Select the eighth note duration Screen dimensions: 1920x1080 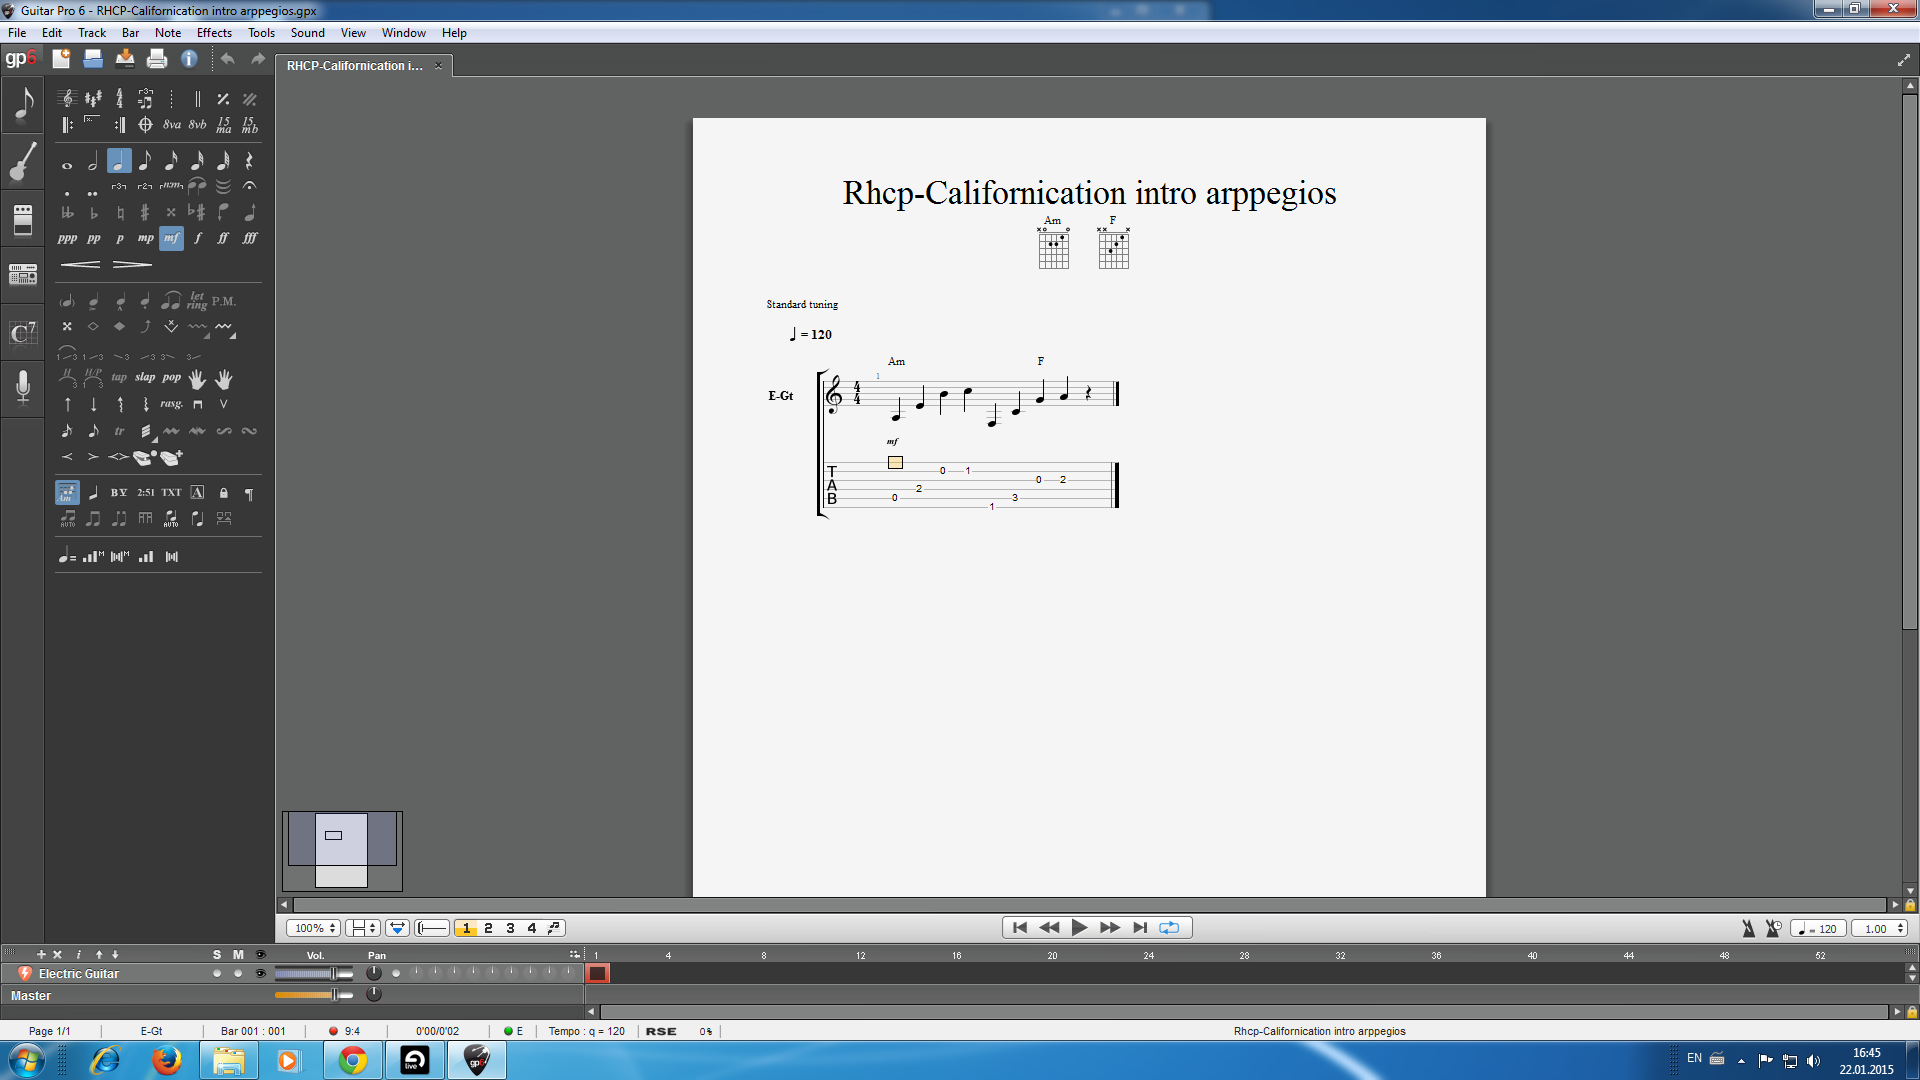click(145, 161)
